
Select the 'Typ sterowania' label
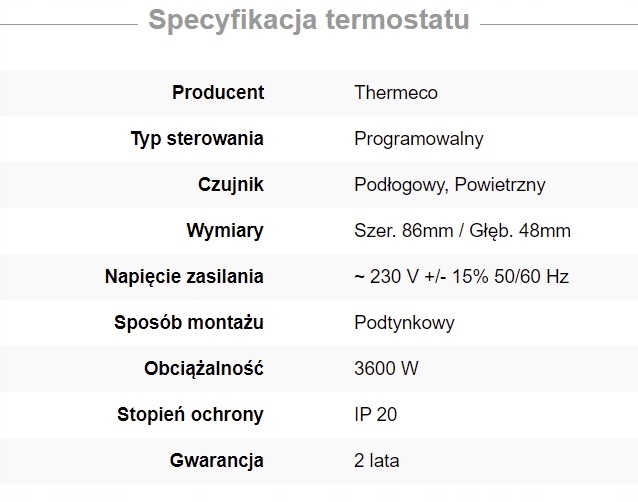pyautogui.click(x=197, y=139)
